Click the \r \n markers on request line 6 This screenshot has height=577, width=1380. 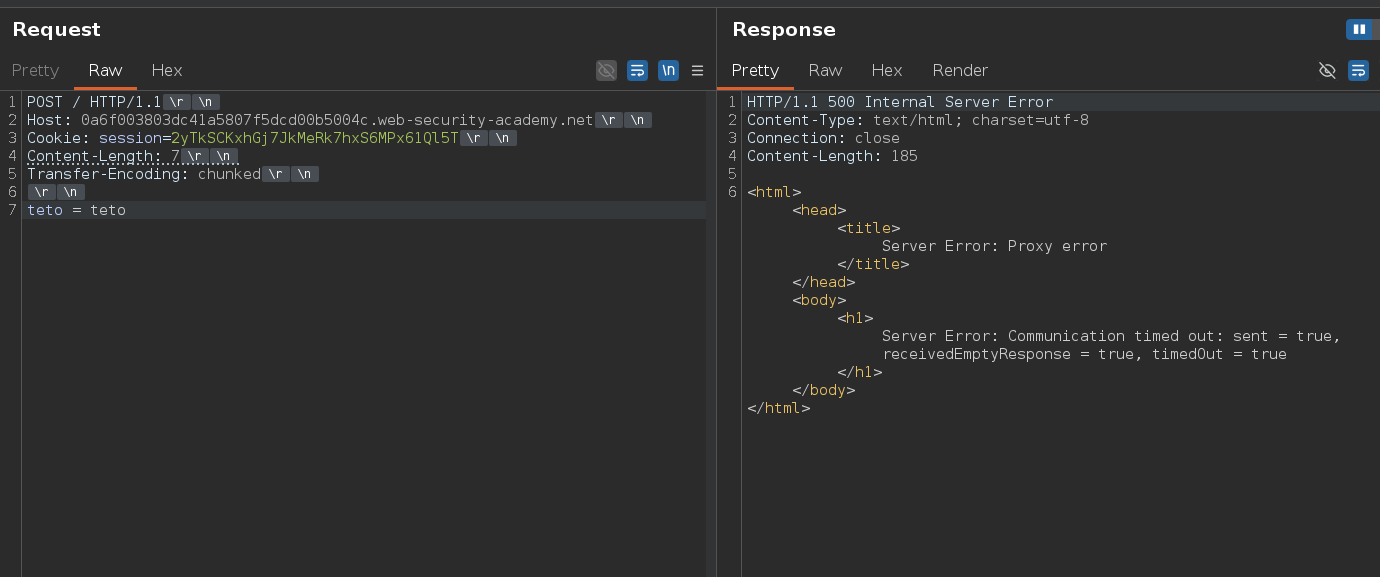click(56, 192)
